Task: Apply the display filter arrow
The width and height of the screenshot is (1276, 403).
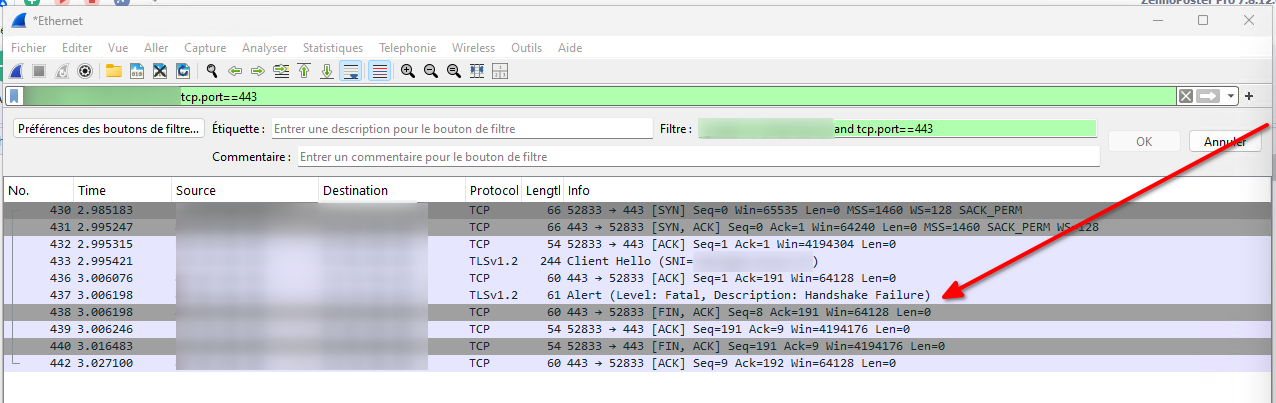Action: (x=1209, y=96)
